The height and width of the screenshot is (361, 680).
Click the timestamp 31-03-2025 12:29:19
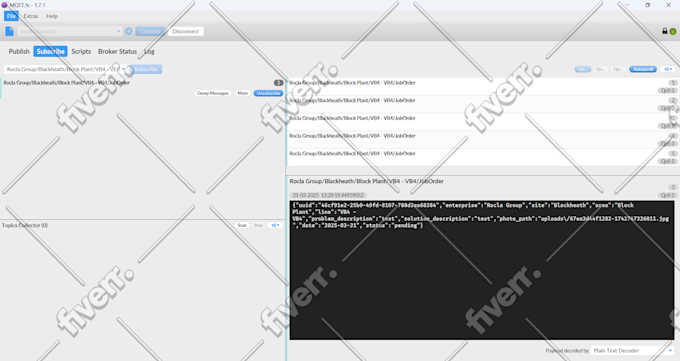point(328,195)
